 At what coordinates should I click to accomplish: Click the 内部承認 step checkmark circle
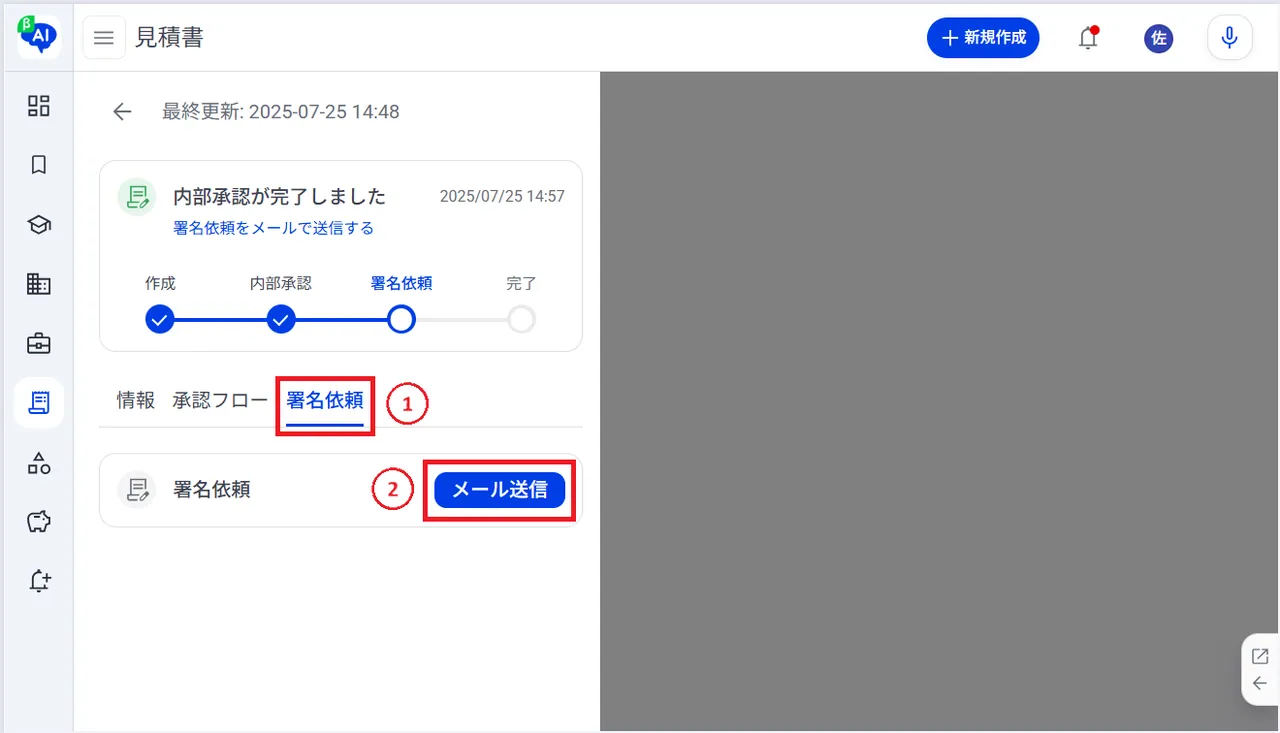point(281,320)
